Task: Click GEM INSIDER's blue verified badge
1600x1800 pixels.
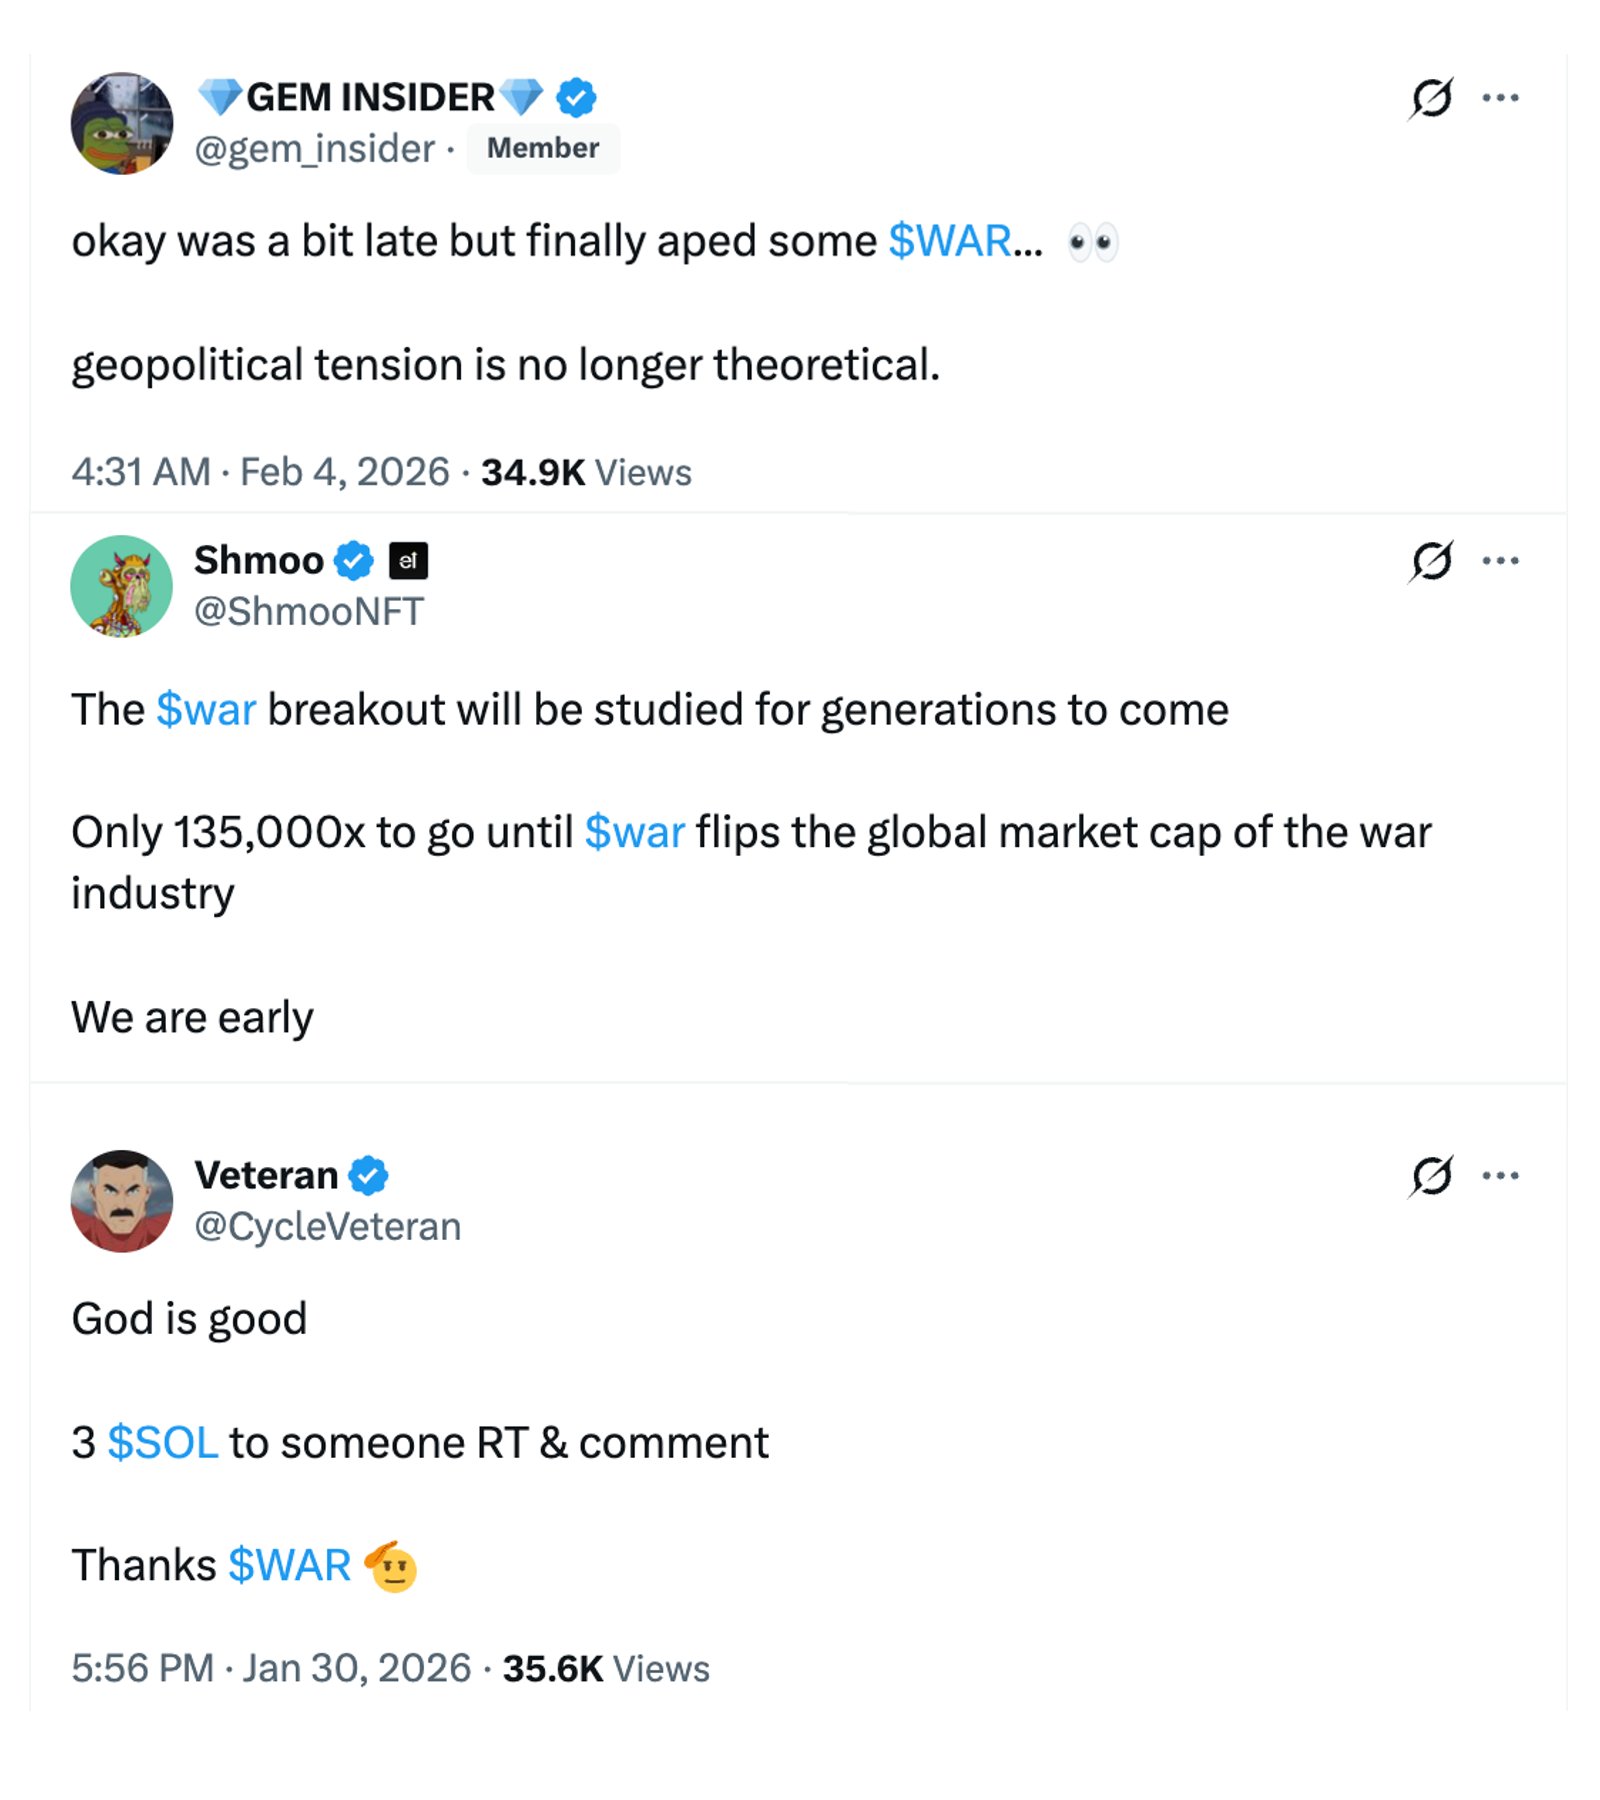Action: point(576,98)
